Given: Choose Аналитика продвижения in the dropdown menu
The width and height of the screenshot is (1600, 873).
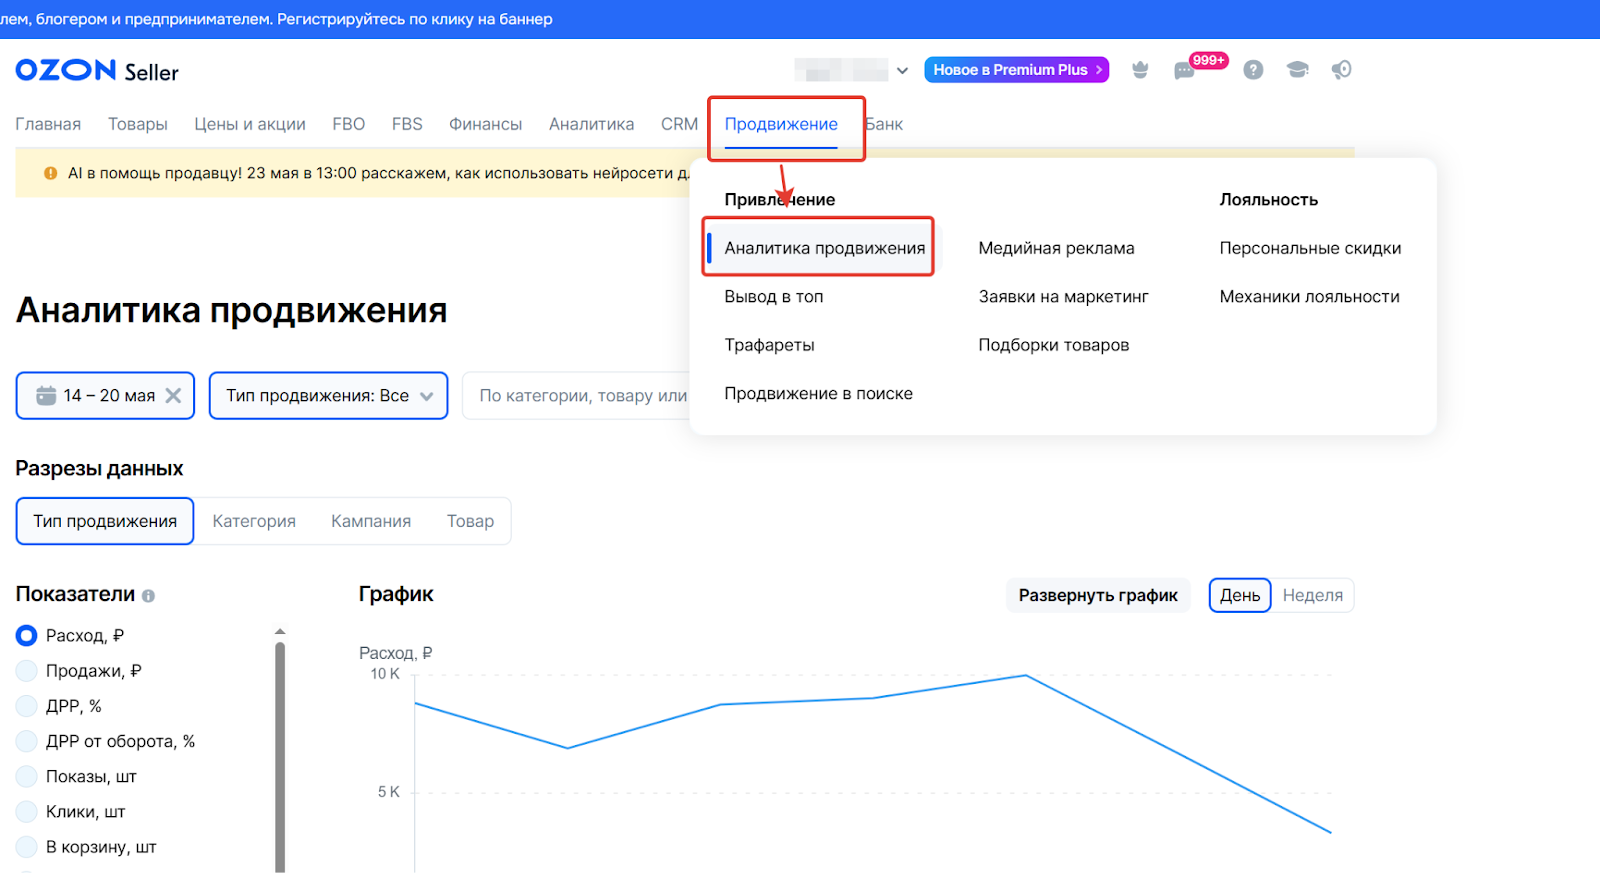Looking at the screenshot, I should (x=824, y=248).
